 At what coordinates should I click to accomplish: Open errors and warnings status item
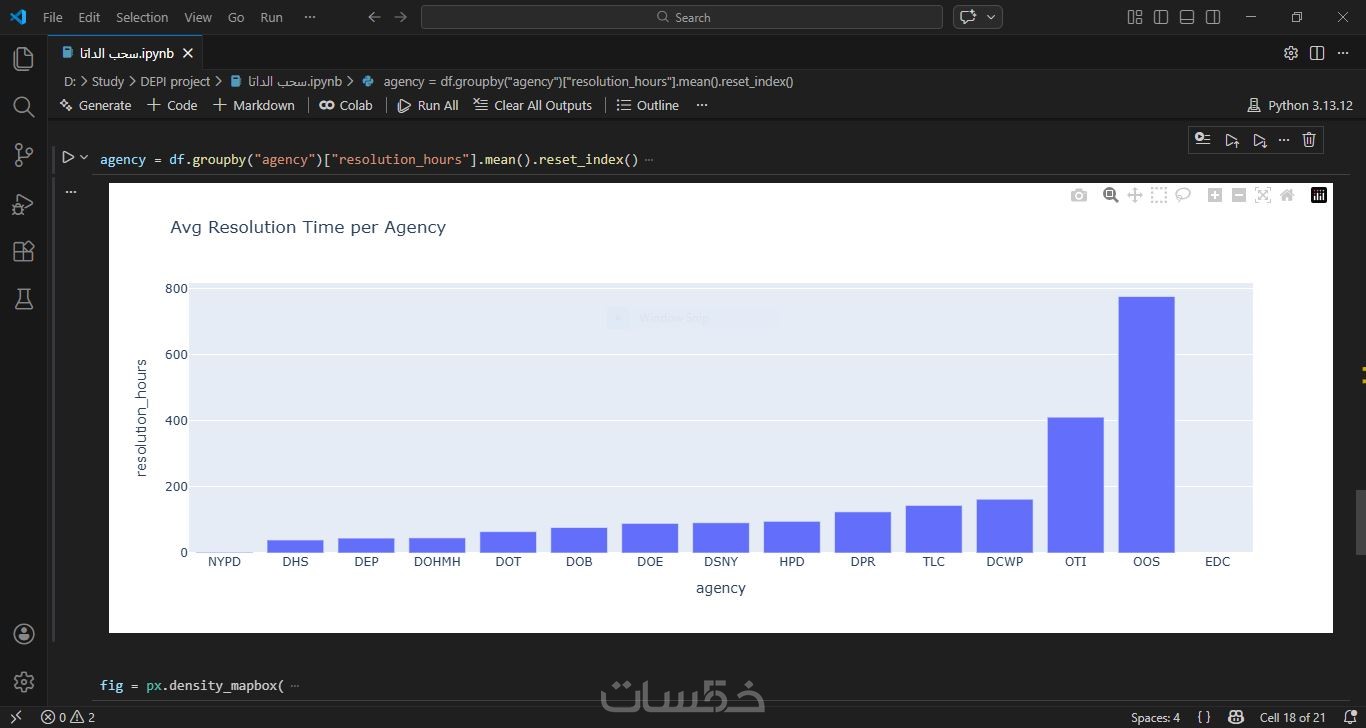tap(68, 717)
